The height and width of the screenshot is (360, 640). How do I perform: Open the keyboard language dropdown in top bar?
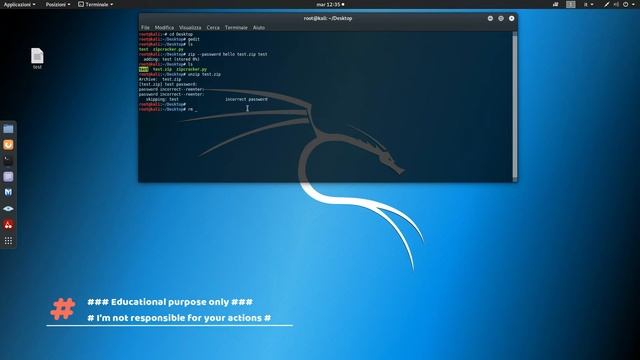click(x=588, y=4)
